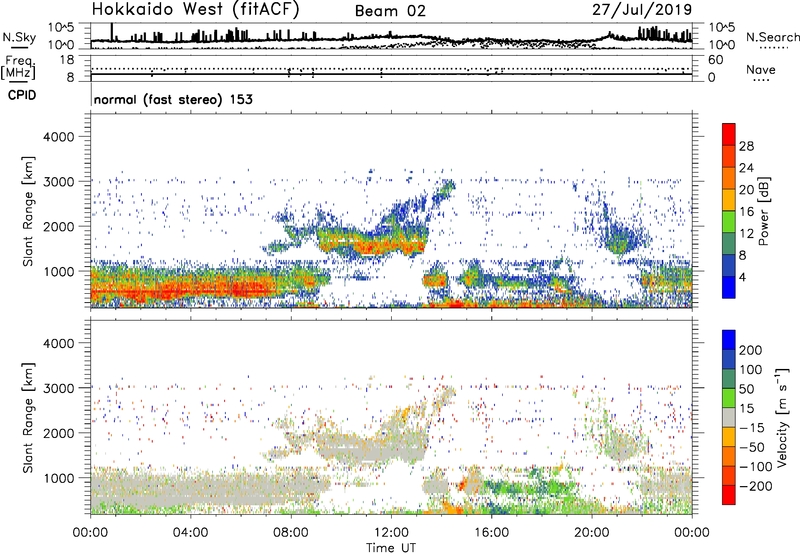Click the '4000' label on power panel axis
Image resolution: width=800 pixels, height=554 pixels.
click(x=59, y=137)
